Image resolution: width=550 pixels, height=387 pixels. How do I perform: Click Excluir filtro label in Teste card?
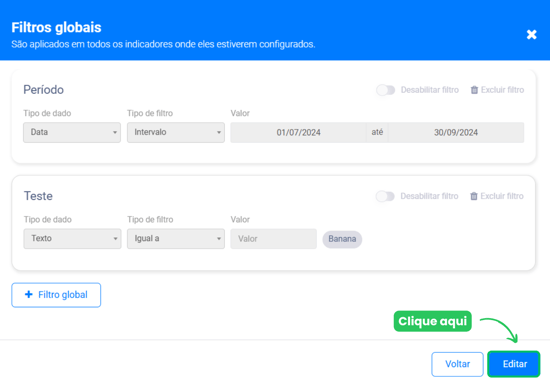[x=502, y=196]
